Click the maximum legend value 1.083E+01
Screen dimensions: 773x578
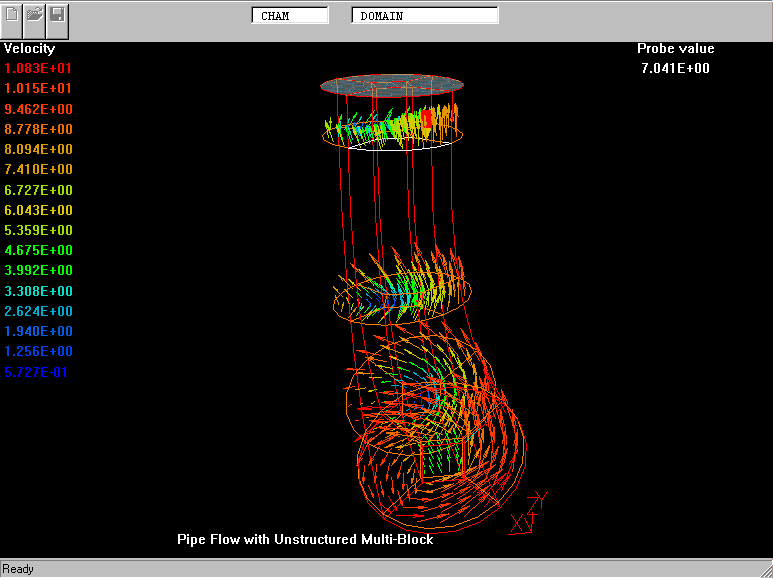[38, 68]
